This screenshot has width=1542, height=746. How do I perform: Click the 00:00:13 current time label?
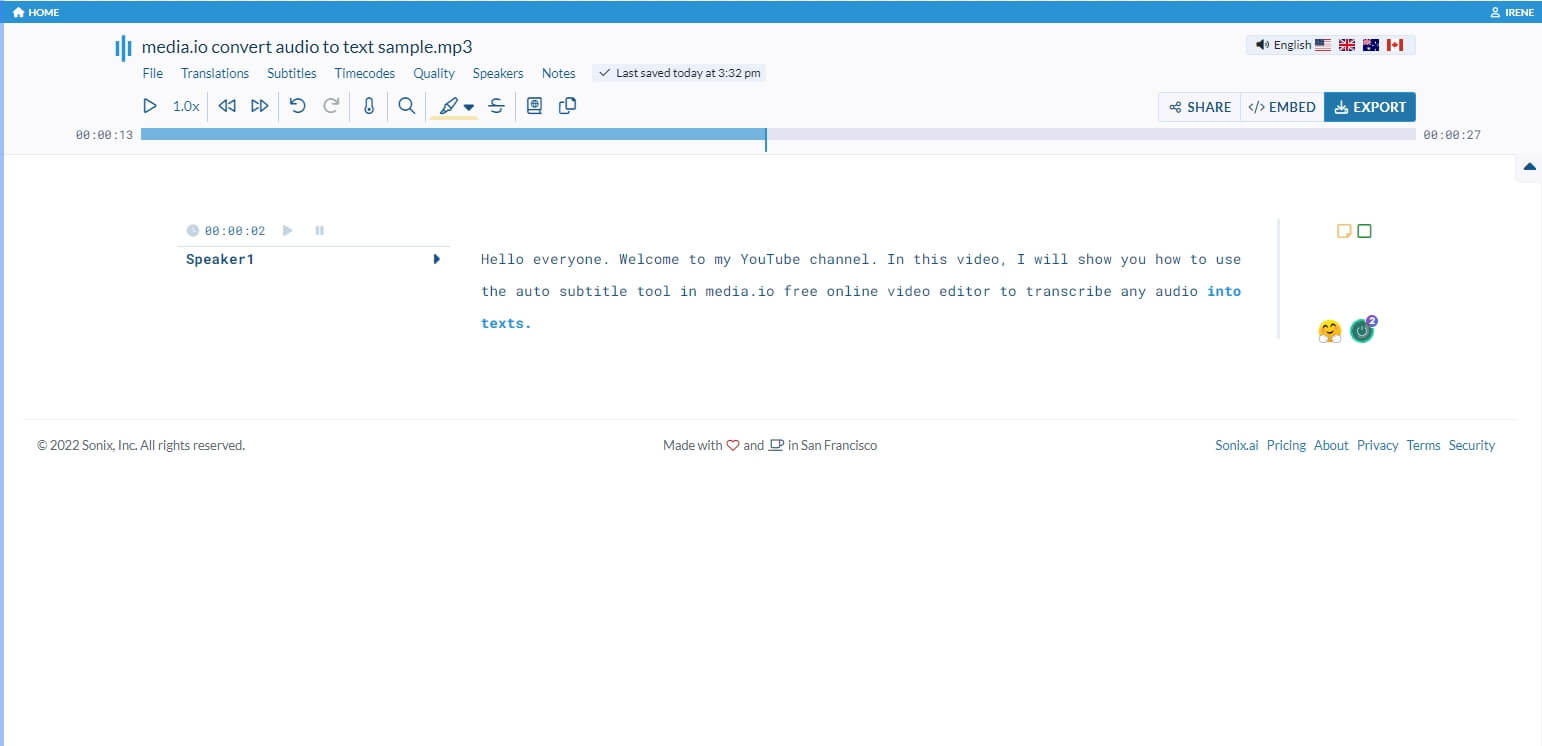104,134
